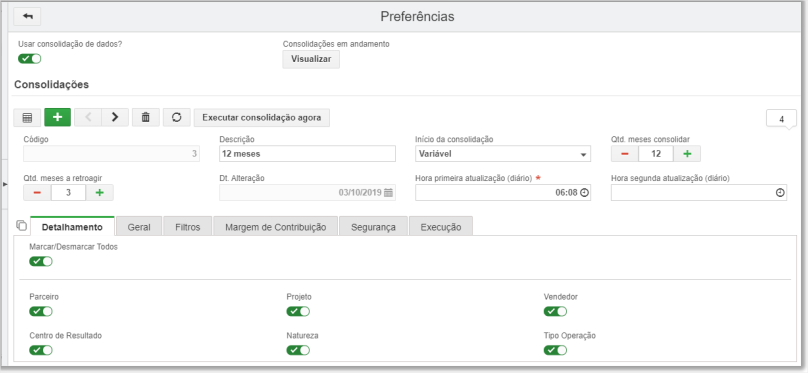Viewport: 808px width, 373px height.
Task: Increase Qtd. meses consolidar with plus
Action: [x=687, y=154]
